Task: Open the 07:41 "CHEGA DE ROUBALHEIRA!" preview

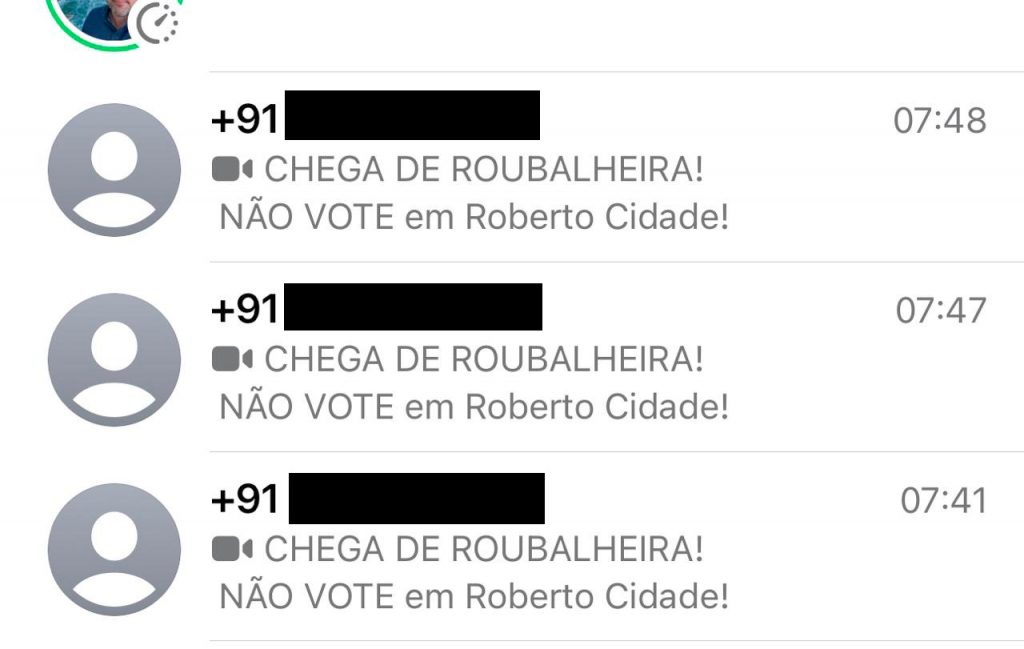Action: [483, 549]
